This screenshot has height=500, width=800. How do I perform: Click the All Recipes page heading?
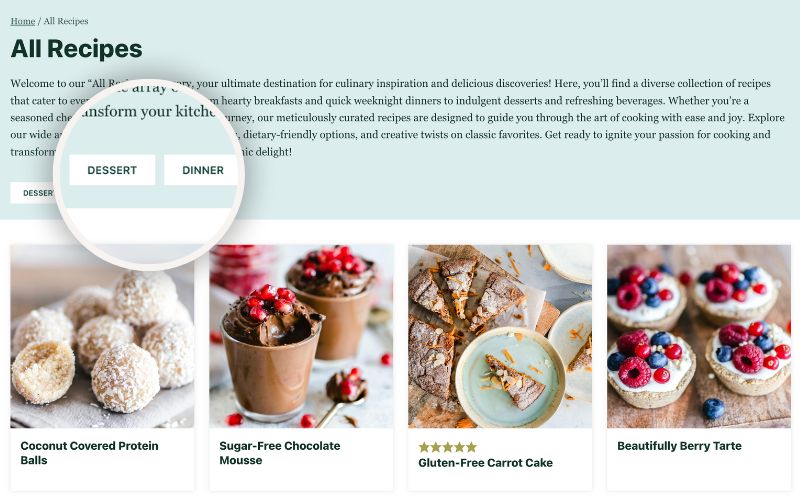[76, 49]
